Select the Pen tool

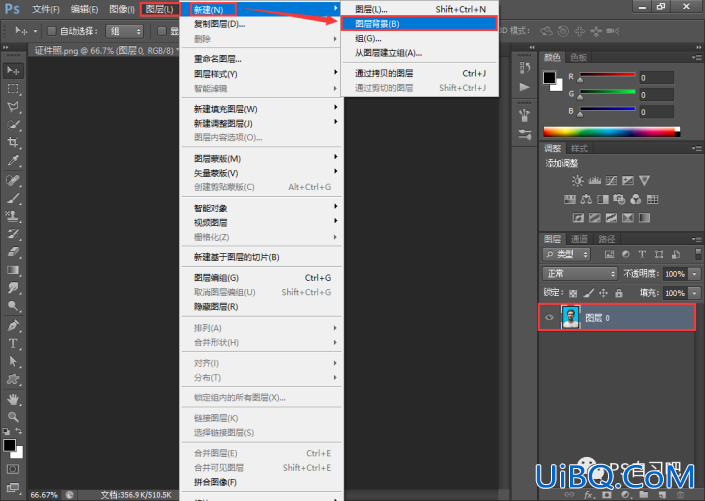tap(13, 325)
